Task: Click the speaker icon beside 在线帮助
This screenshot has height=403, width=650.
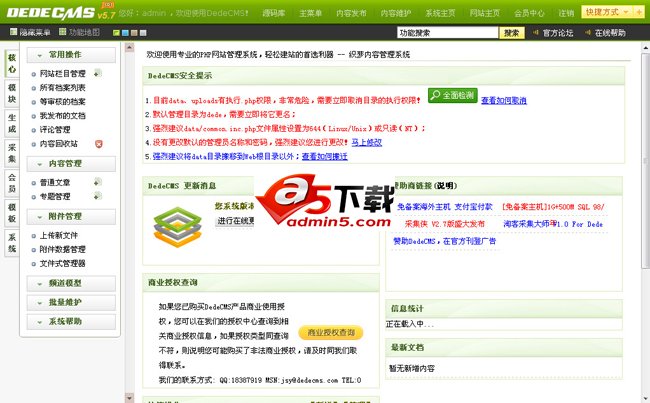Action: click(x=588, y=32)
